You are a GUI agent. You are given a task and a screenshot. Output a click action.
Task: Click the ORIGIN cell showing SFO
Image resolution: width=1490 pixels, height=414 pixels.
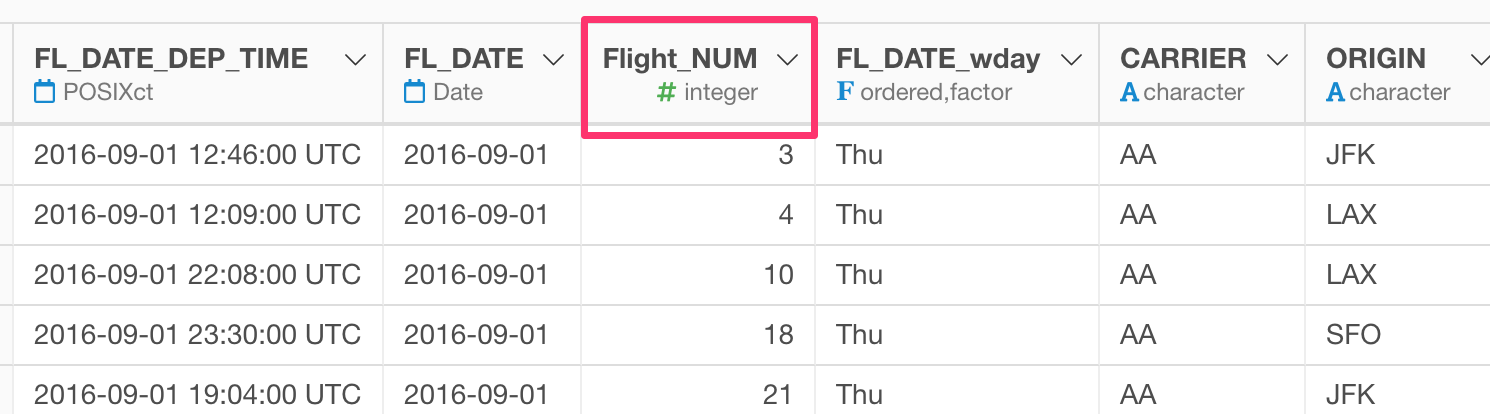(1397, 334)
